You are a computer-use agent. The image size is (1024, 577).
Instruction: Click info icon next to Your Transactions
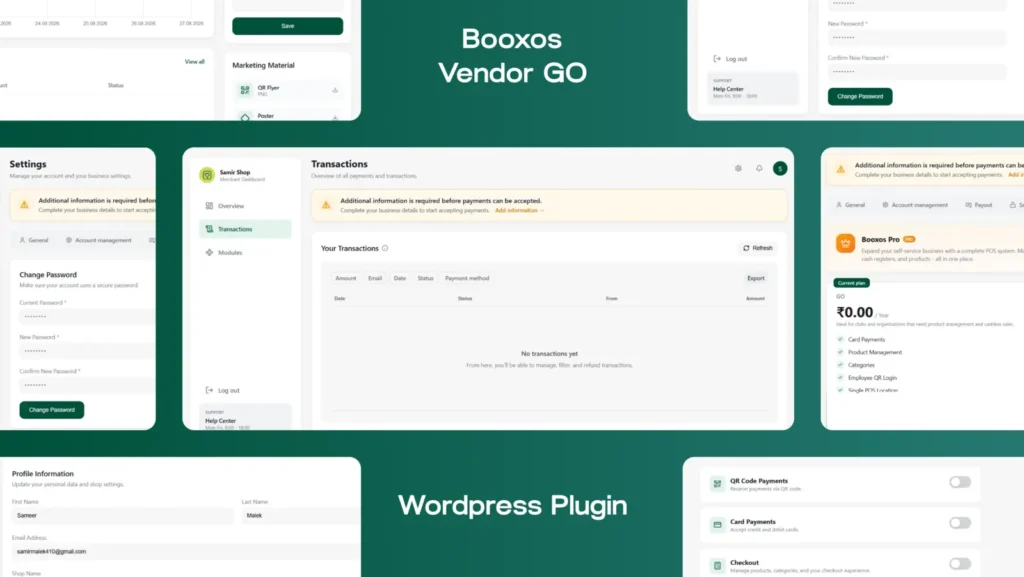click(385, 248)
